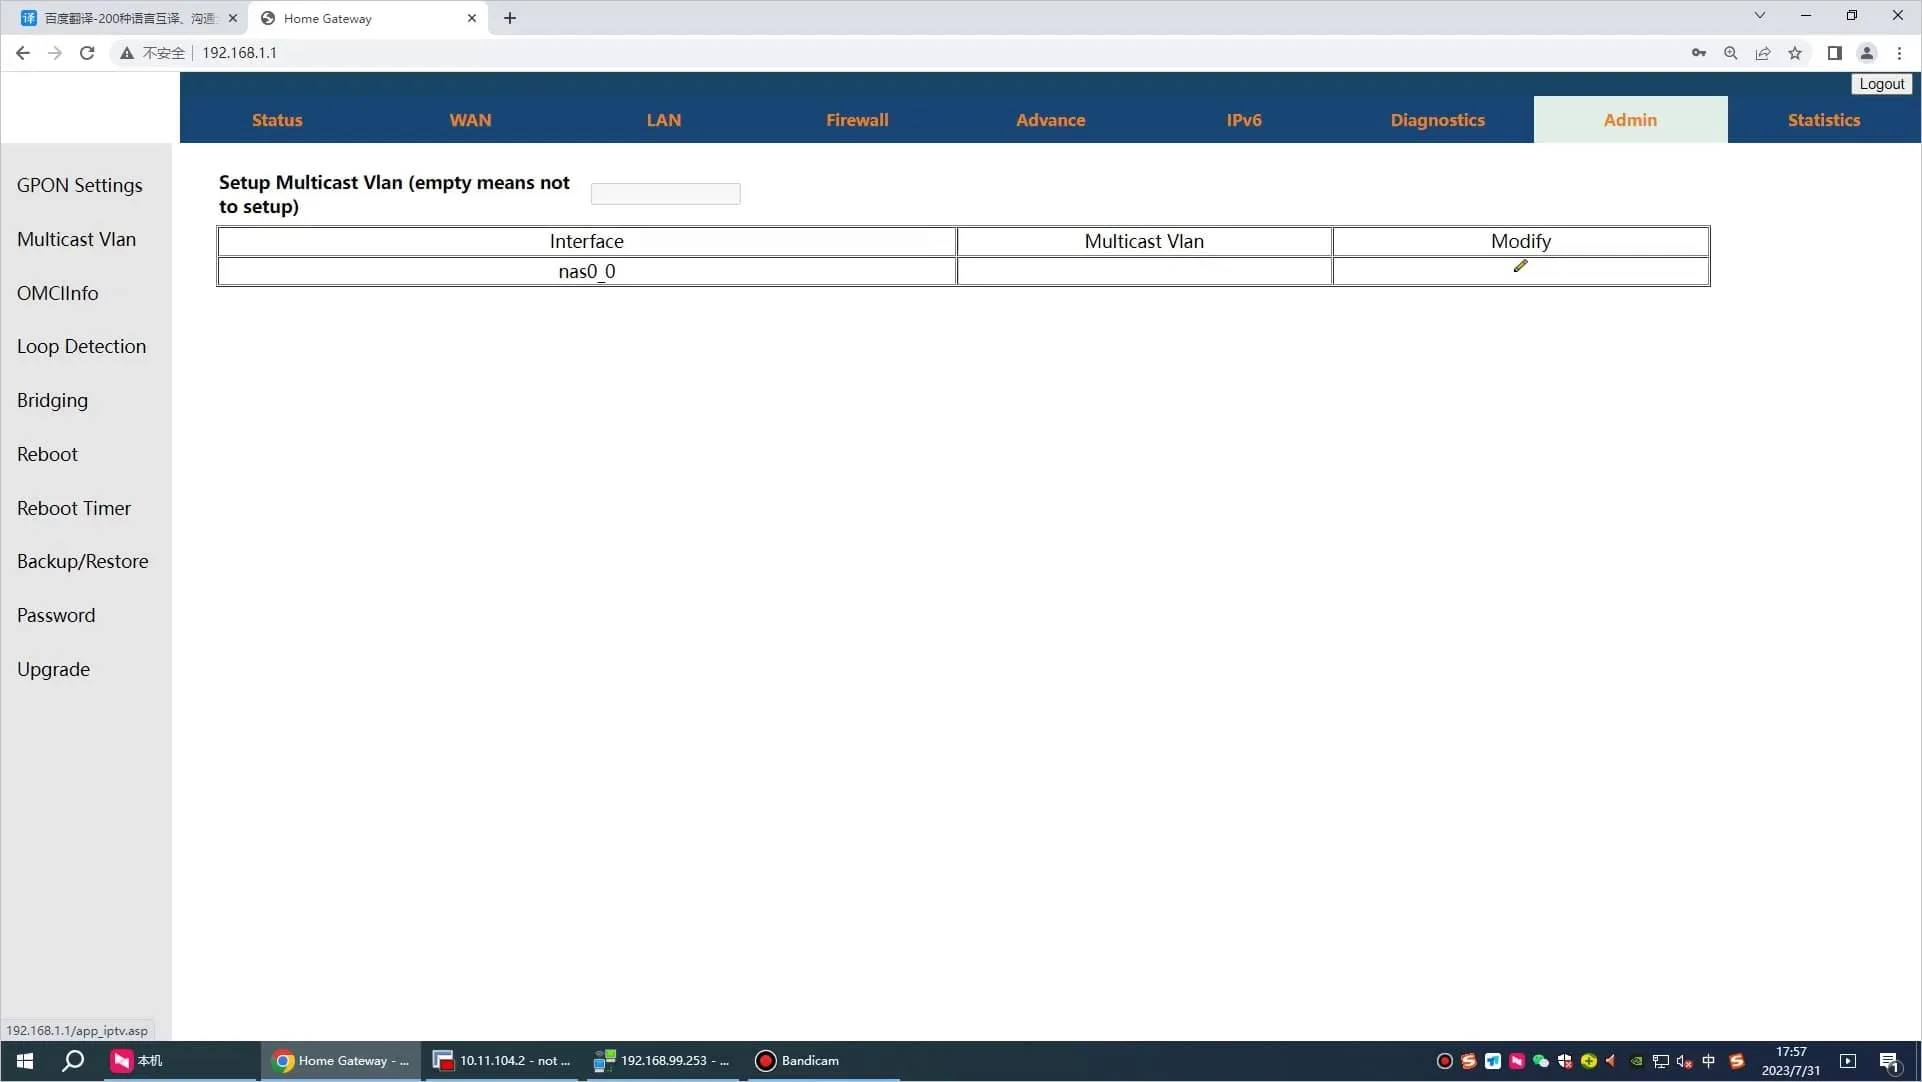Open GPON Settings in the sidebar

pyautogui.click(x=79, y=185)
